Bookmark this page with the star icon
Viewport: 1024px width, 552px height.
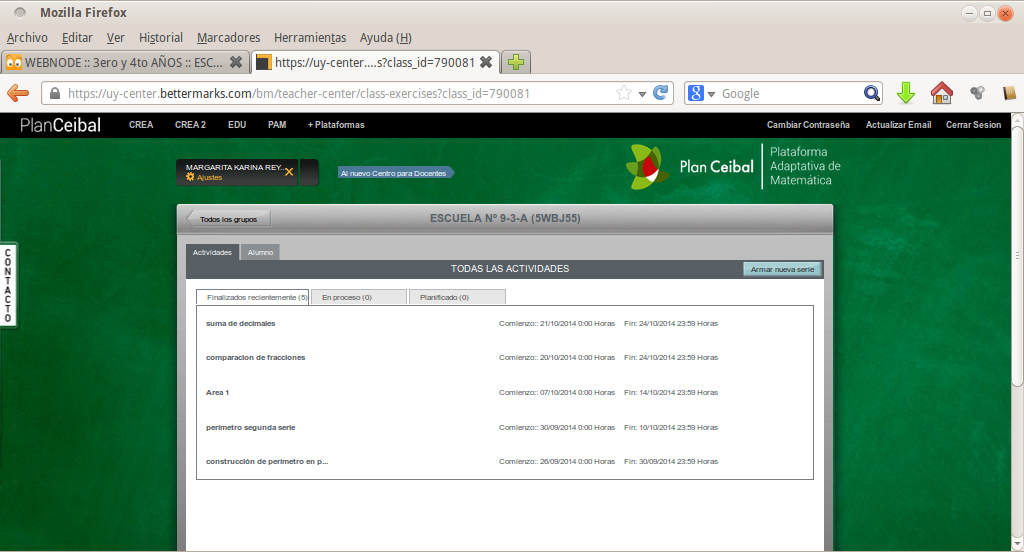(624, 93)
